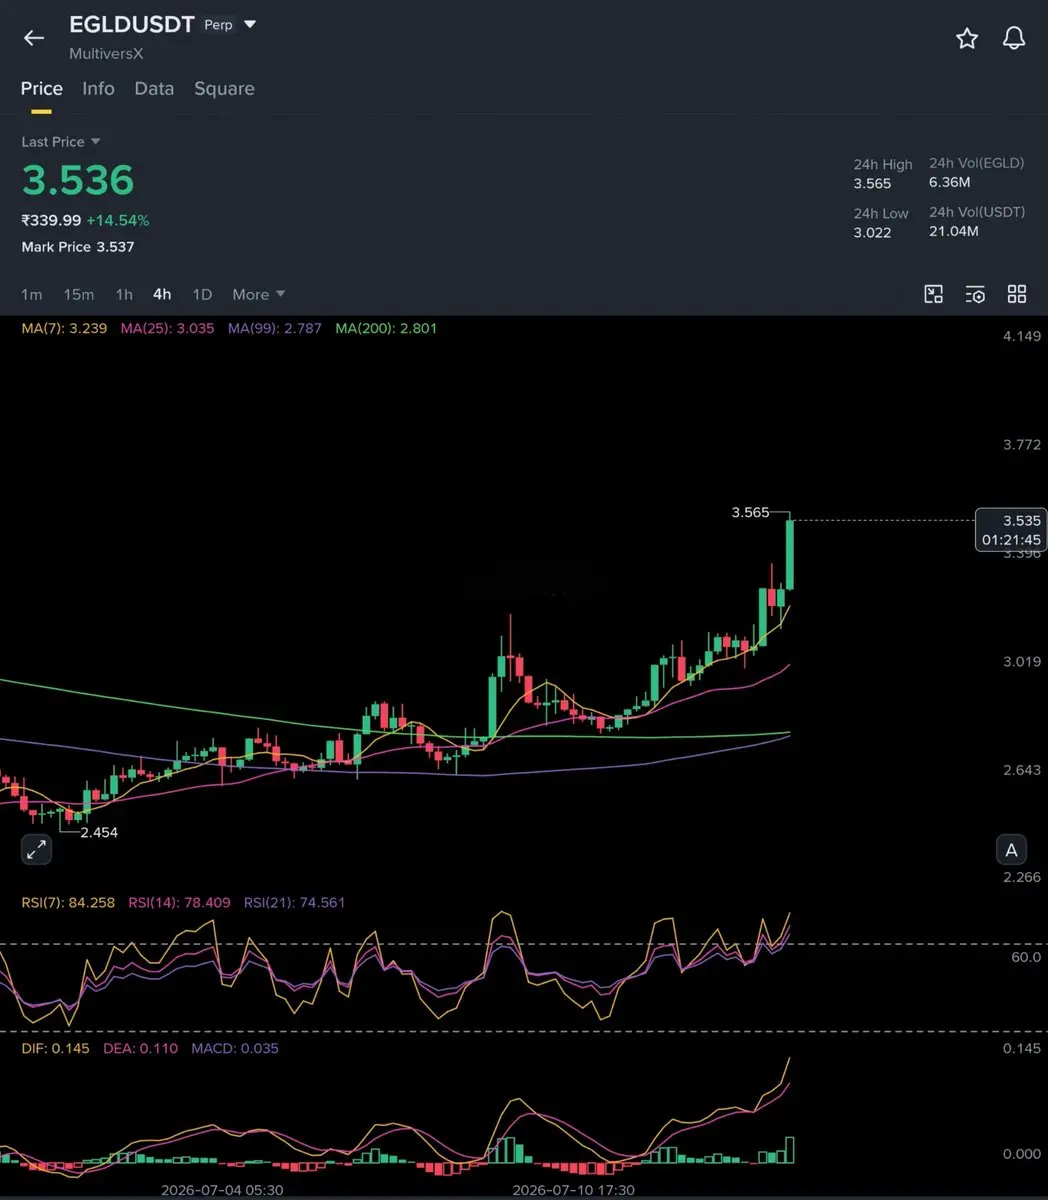The width and height of the screenshot is (1048, 1200).
Task: Click the ₹339.99 converted price
Action: click(51, 220)
